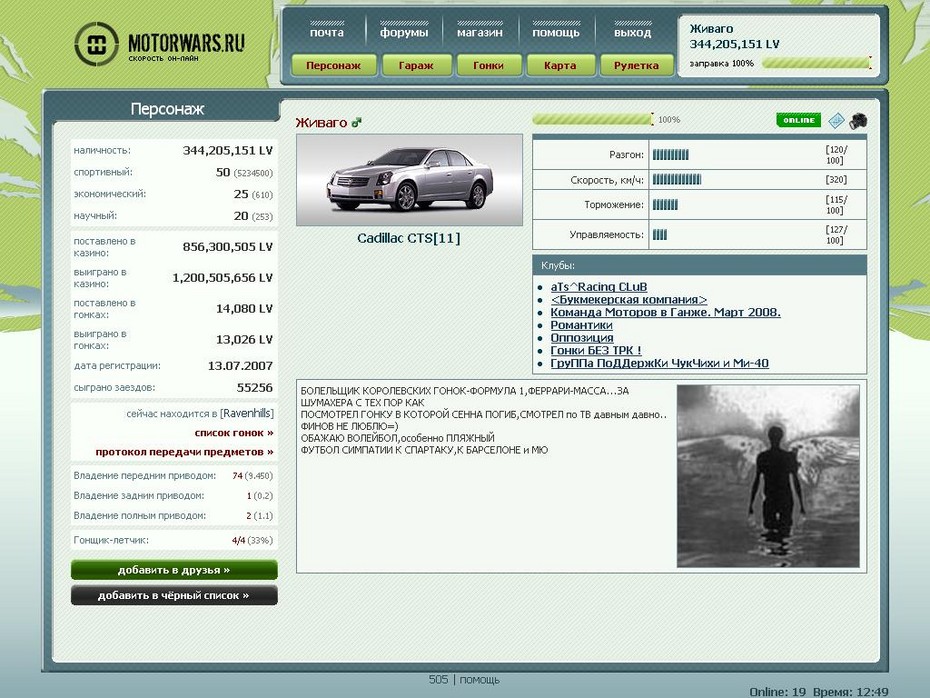
Task: Click the Живаго profile name heading
Action: pos(321,123)
